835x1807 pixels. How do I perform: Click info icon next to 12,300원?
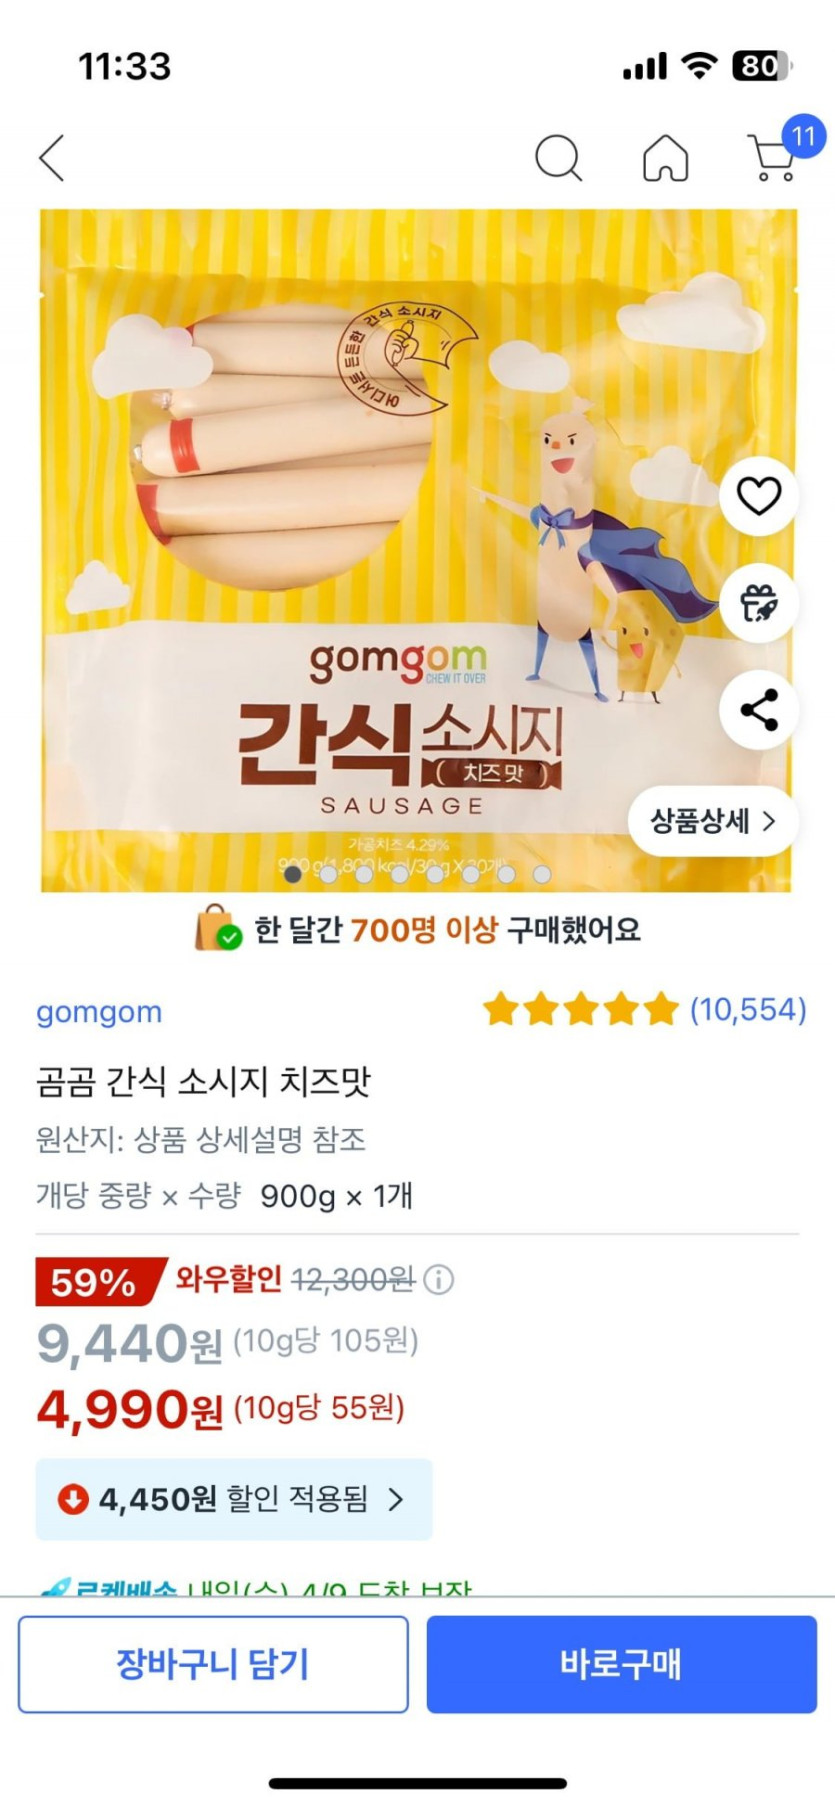click(439, 1279)
